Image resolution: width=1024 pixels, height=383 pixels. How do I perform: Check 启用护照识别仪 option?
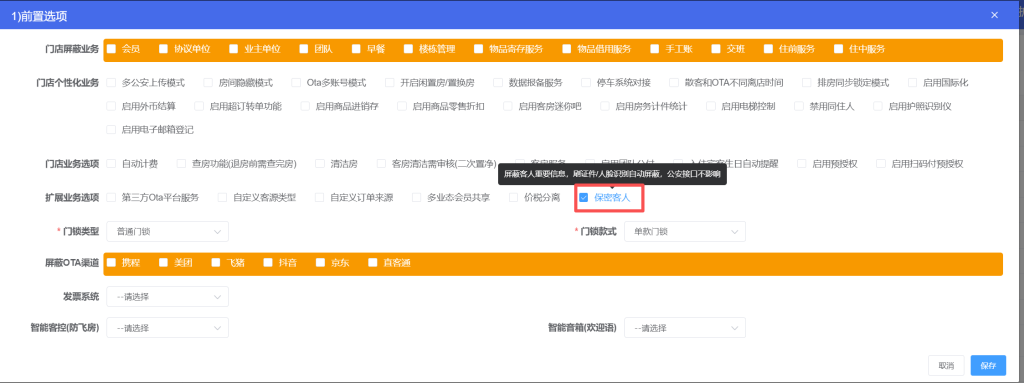(x=877, y=106)
